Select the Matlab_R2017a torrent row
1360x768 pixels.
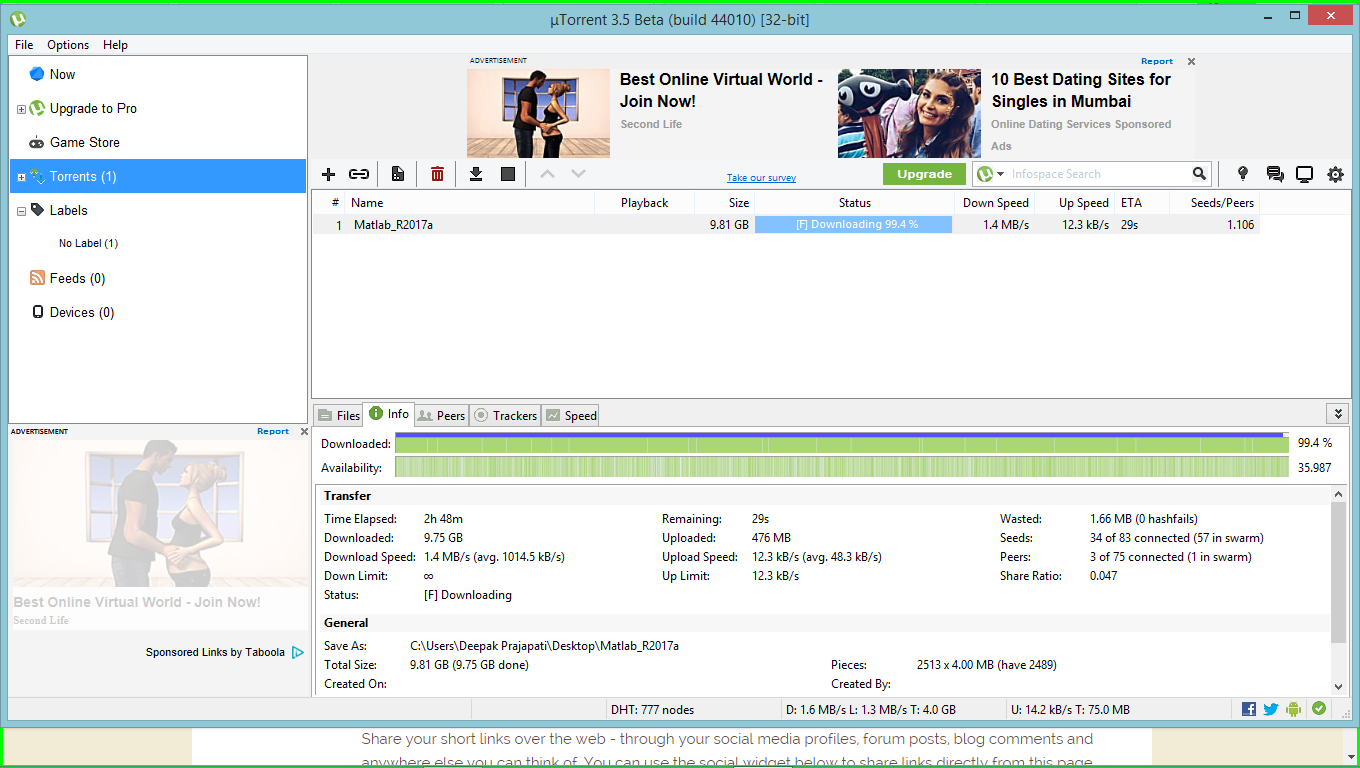pyautogui.click(x=785, y=225)
